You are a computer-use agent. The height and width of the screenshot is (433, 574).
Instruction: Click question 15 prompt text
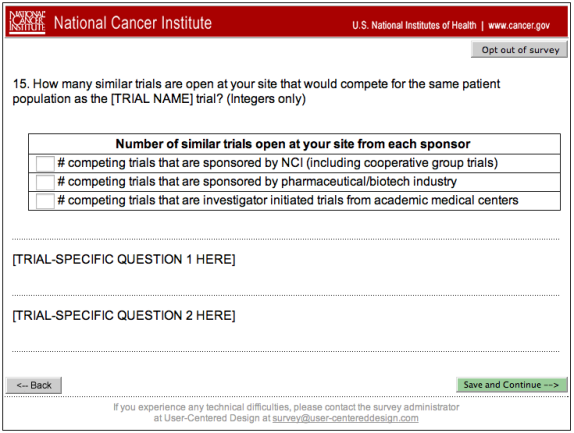(x=256, y=91)
